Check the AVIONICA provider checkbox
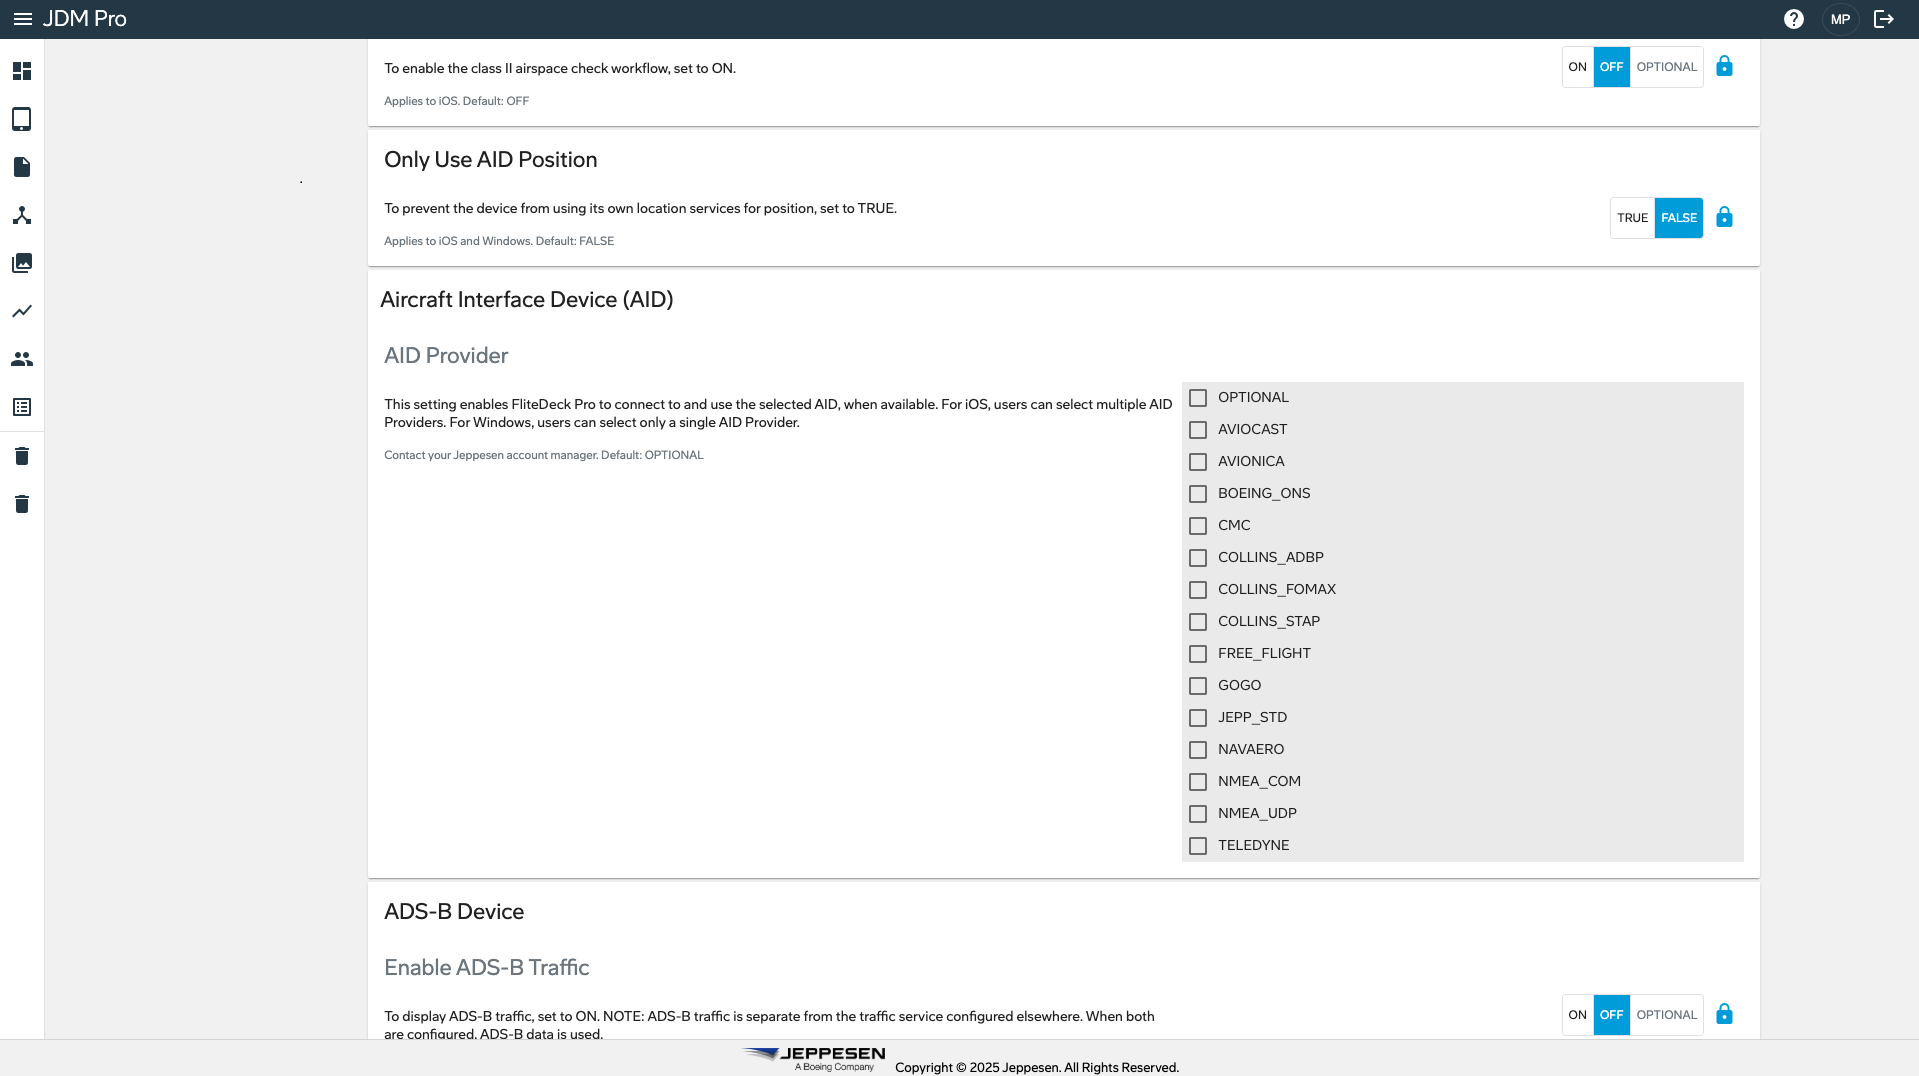This screenshot has width=1919, height=1076. point(1198,462)
